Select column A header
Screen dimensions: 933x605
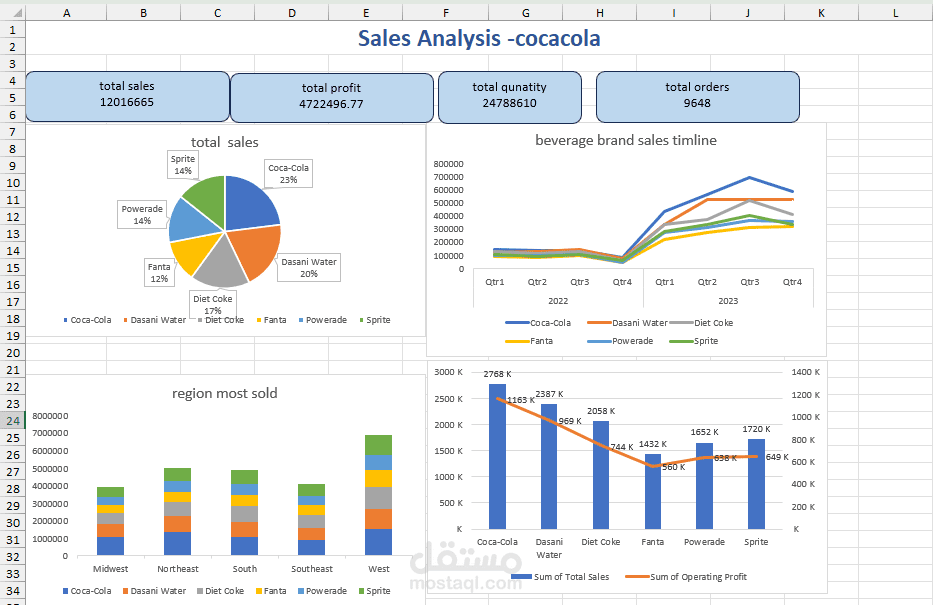click(x=67, y=12)
